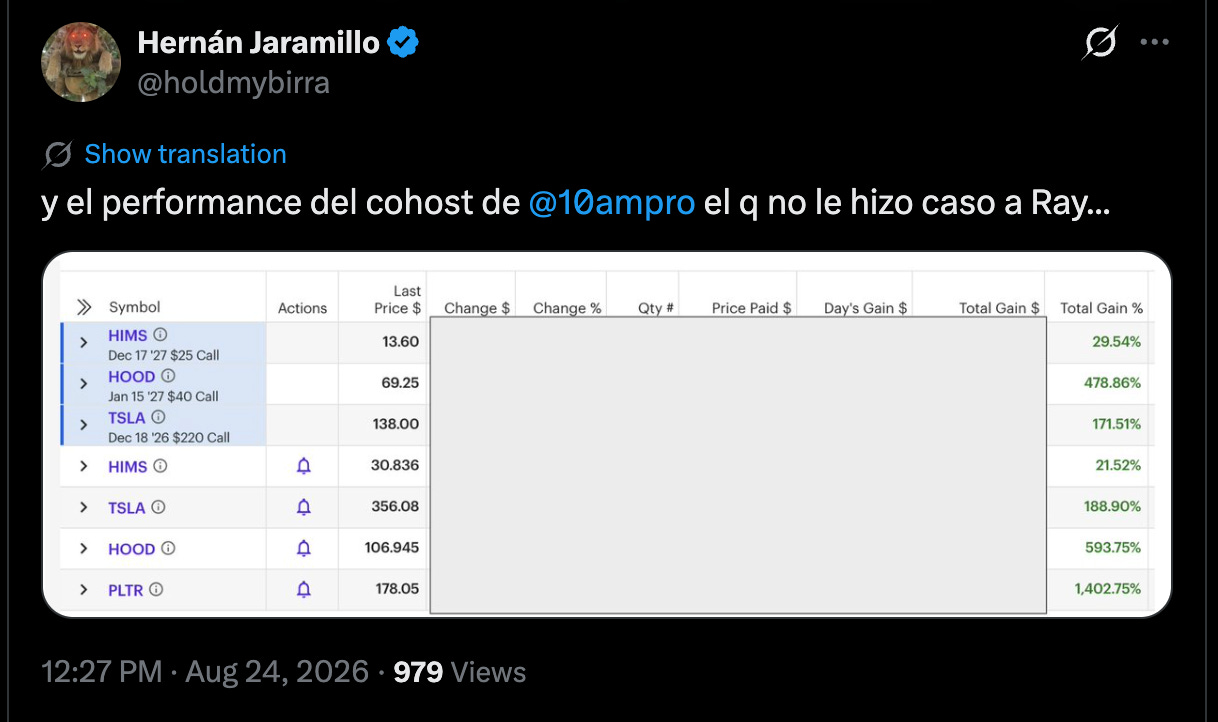The width and height of the screenshot is (1218, 722).
Task: Click the alert bell for HIMS stock
Action: (x=304, y=466)
